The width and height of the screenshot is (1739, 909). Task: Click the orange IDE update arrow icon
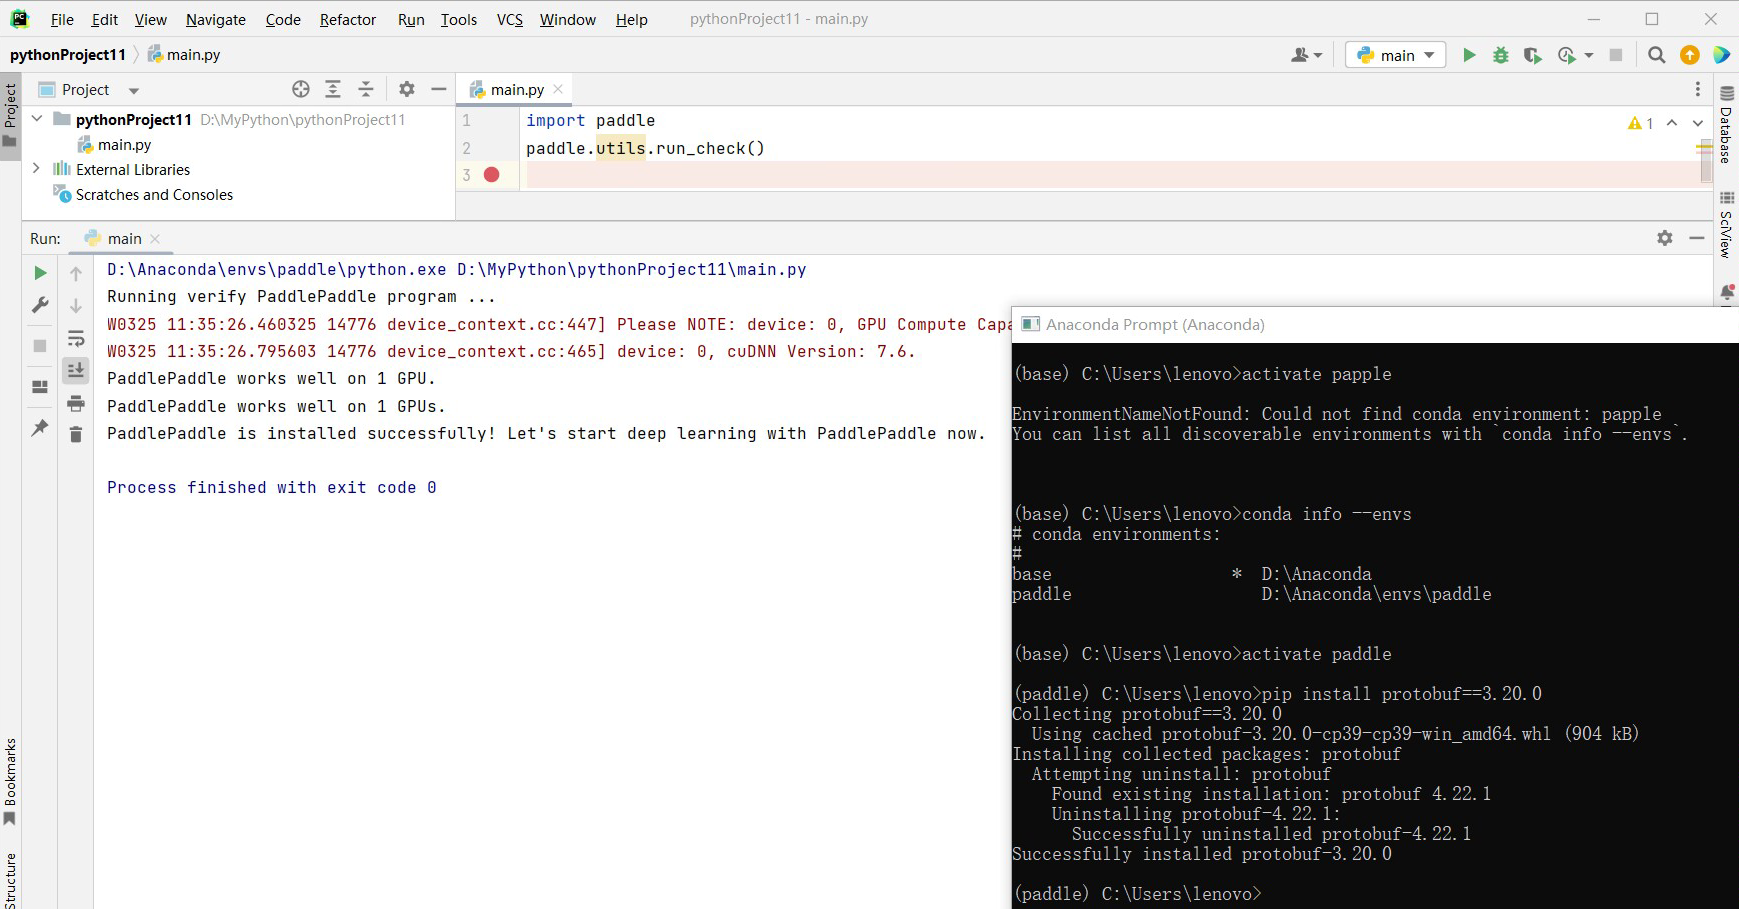pos(1689,55)
